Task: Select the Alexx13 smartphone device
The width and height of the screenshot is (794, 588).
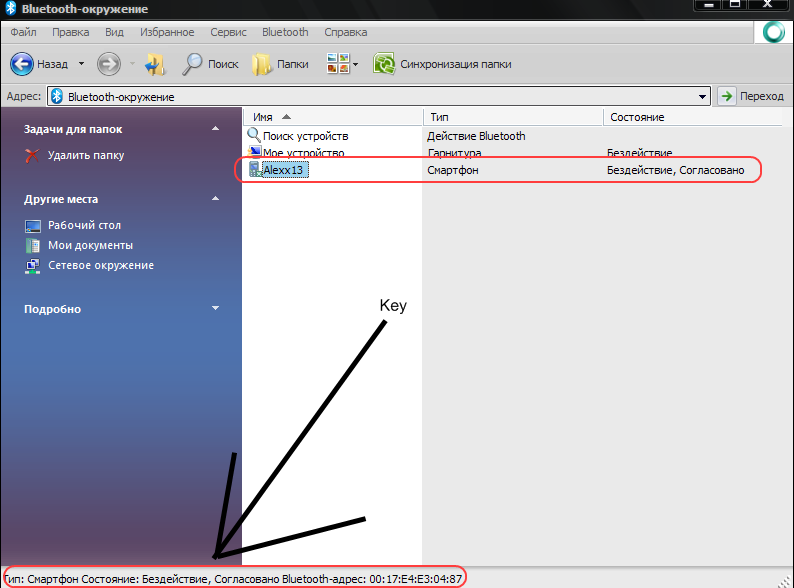Action: click(x=282, y=171)
